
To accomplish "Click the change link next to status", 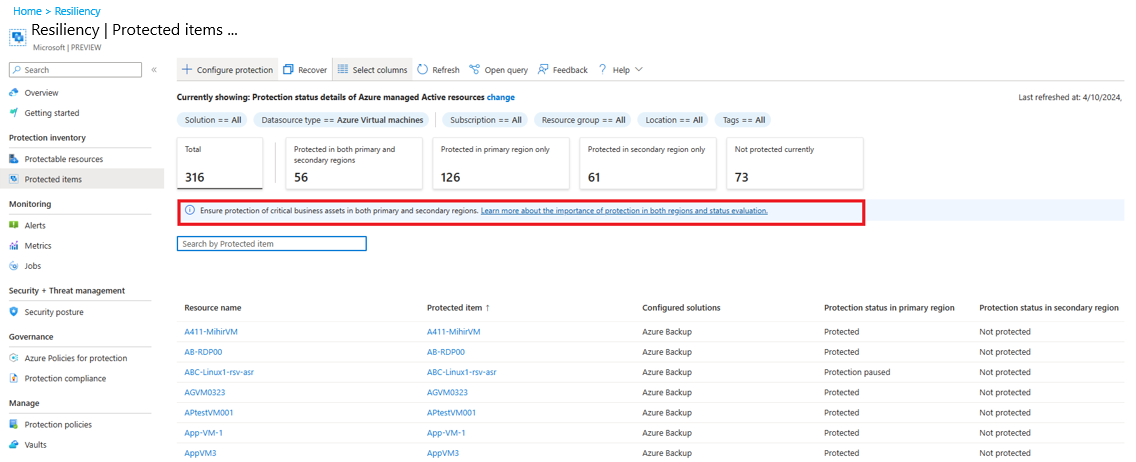I will click(x=501, y=97).
